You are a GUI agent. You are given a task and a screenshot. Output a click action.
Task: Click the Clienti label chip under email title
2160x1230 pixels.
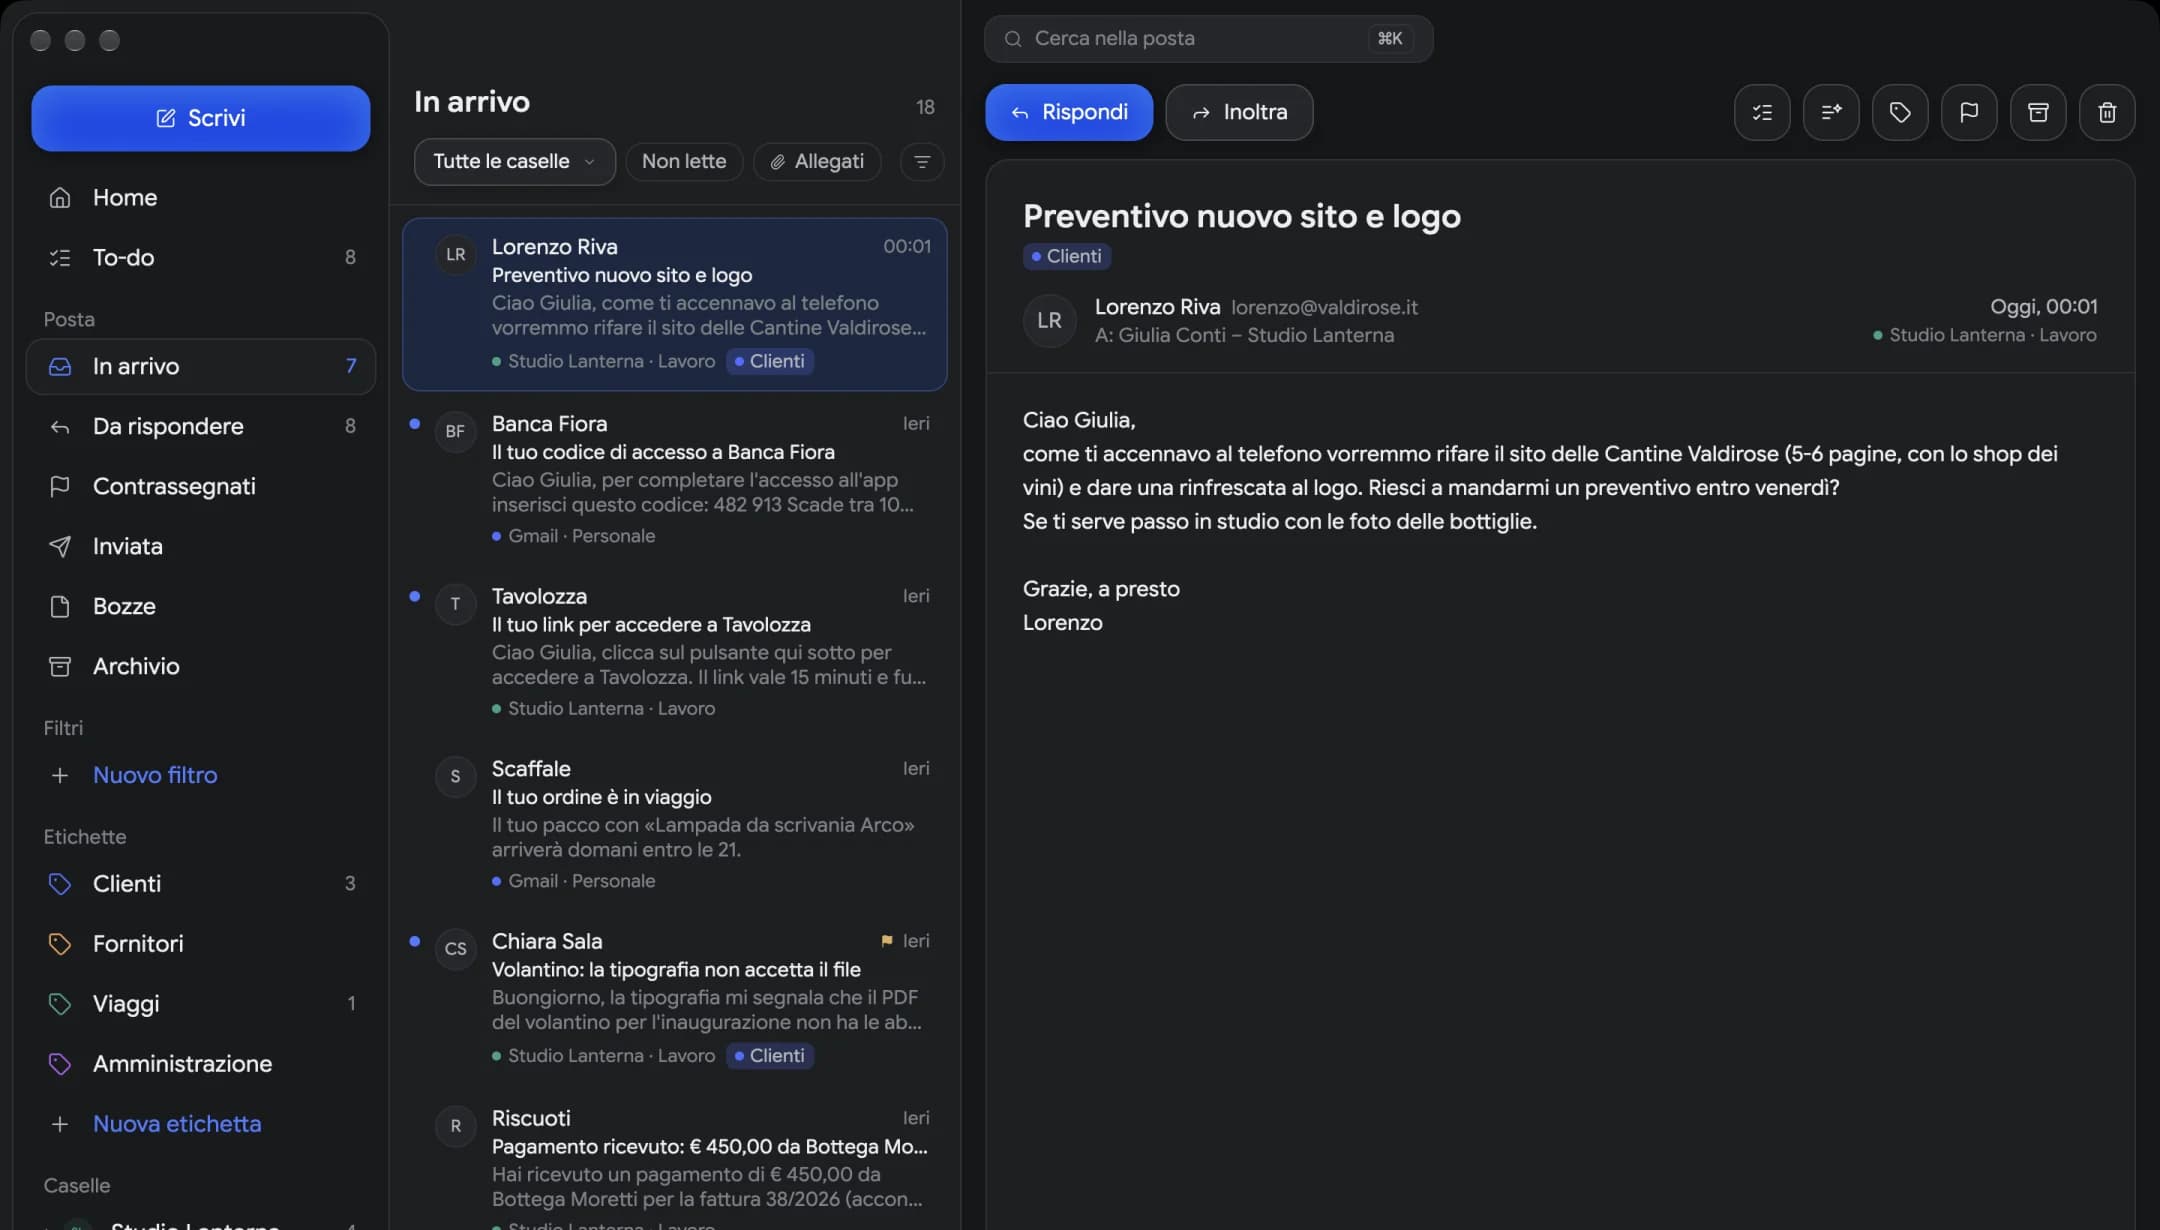[x=1066, y=256]
